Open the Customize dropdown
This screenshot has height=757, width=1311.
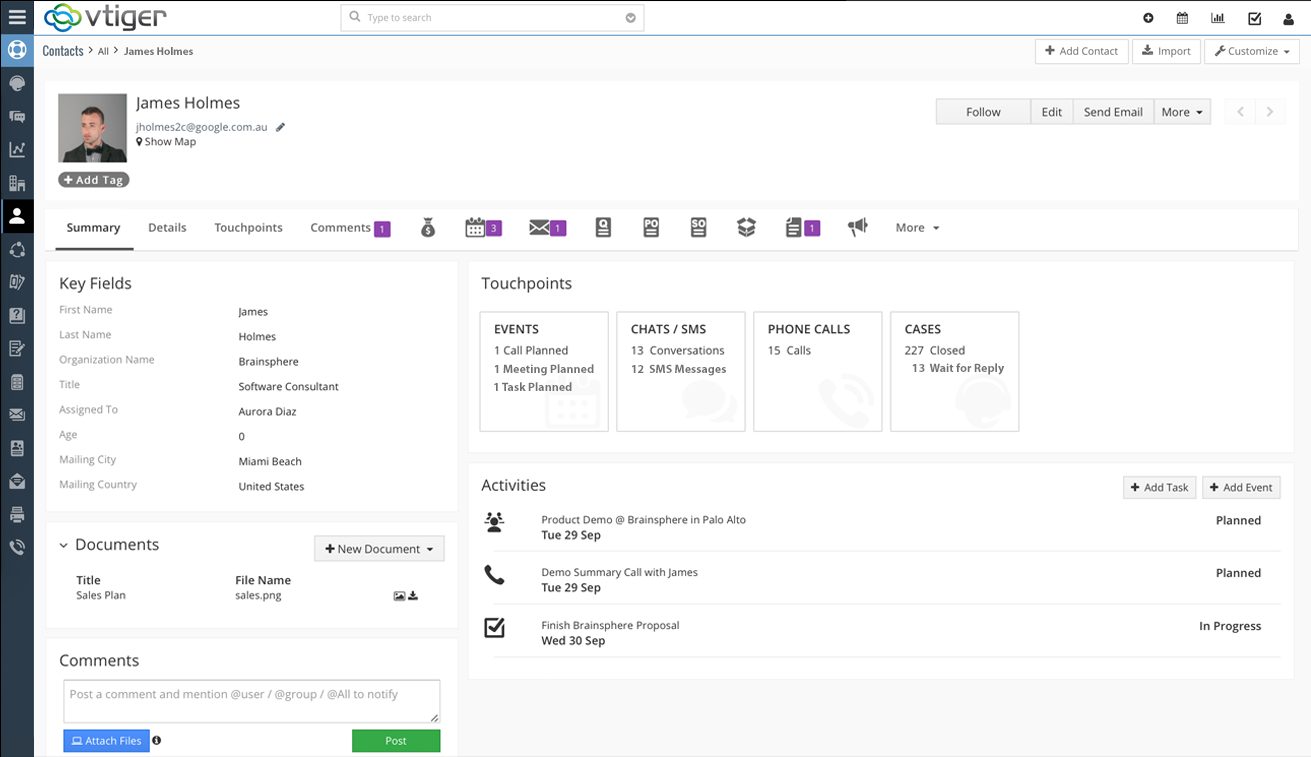tap(1252, 51)
